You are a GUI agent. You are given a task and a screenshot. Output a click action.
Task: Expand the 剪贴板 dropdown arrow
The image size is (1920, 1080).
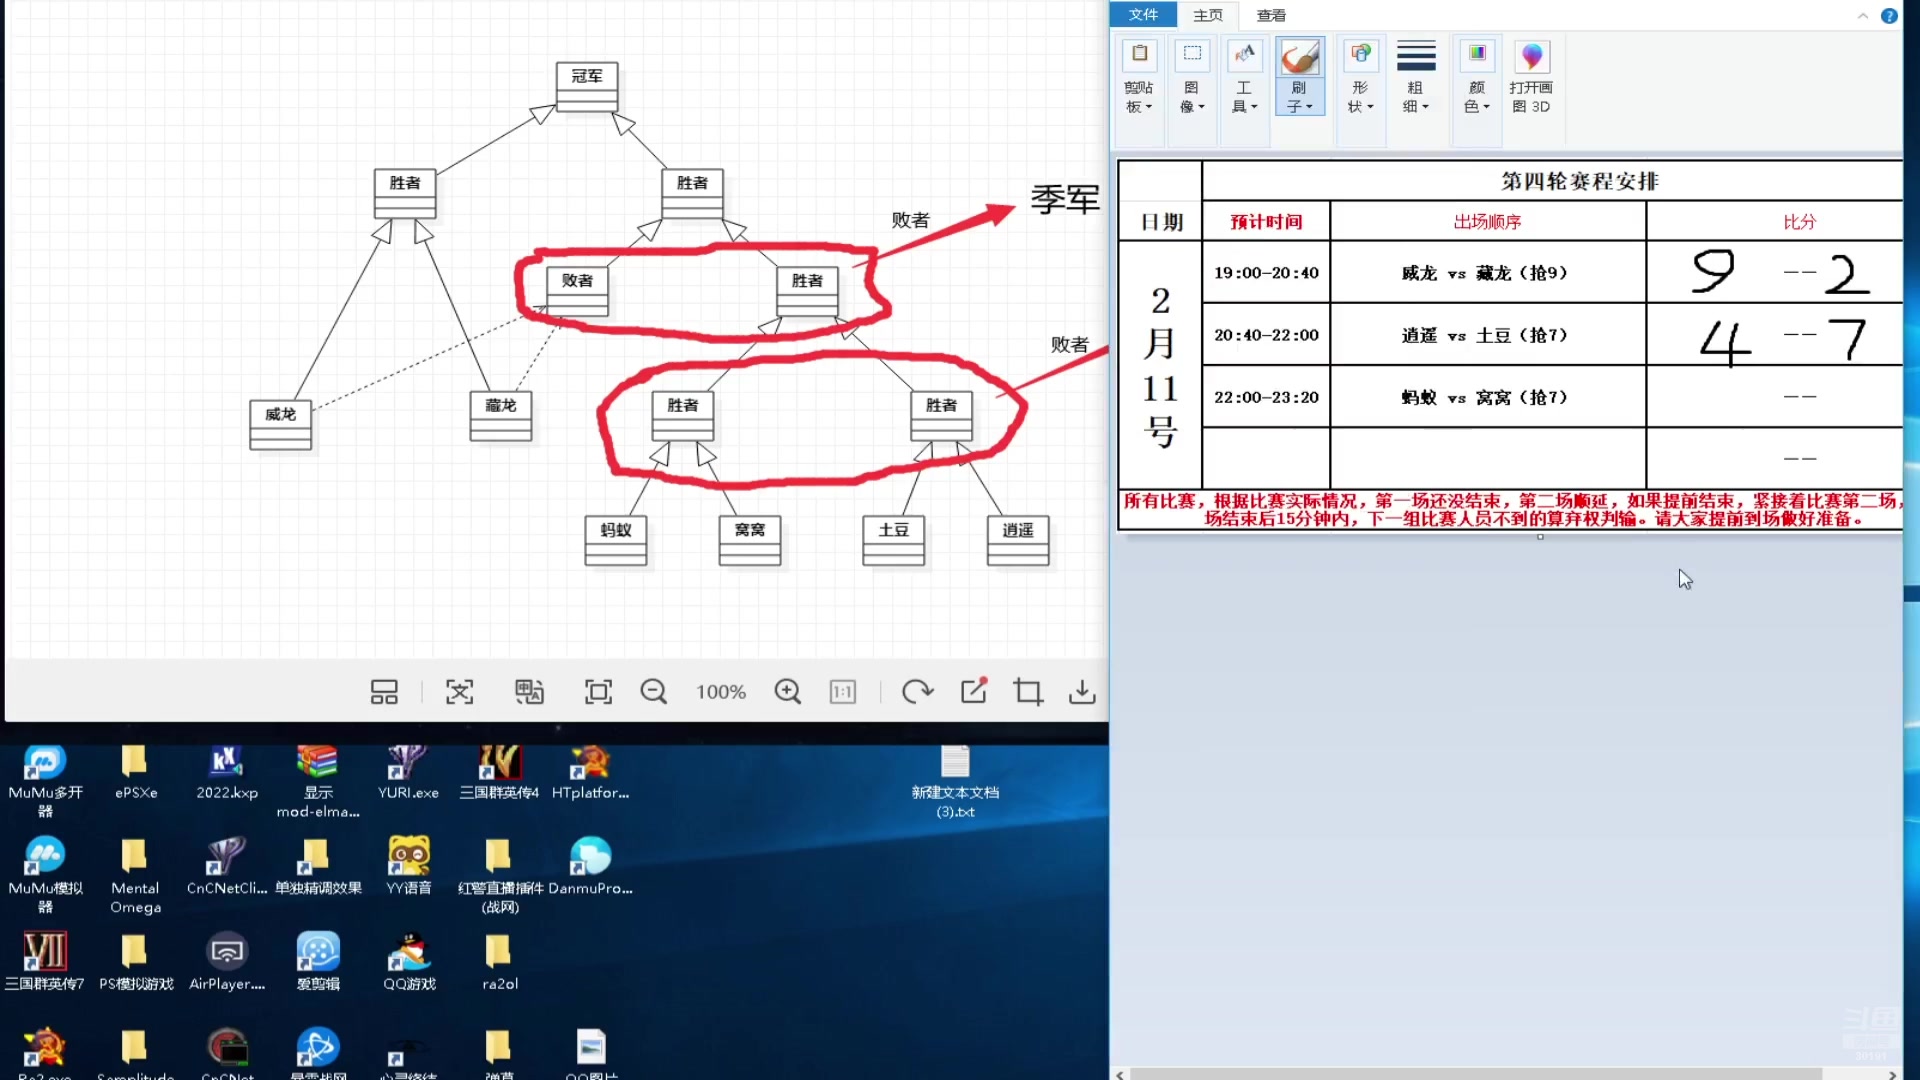(x=1149, y=107)
